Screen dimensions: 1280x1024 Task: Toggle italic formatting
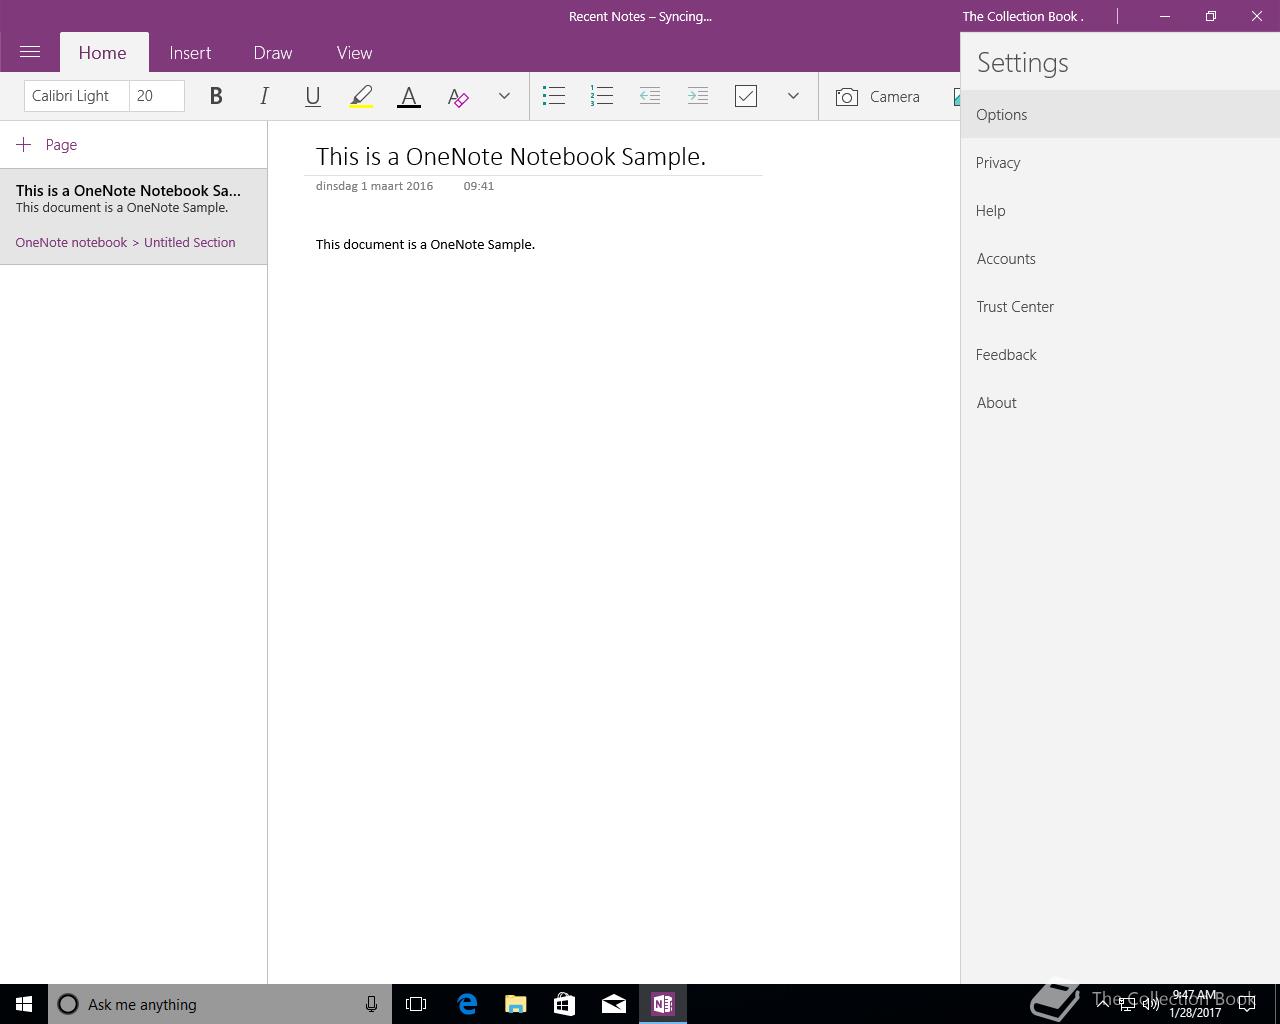coord(264,96)
